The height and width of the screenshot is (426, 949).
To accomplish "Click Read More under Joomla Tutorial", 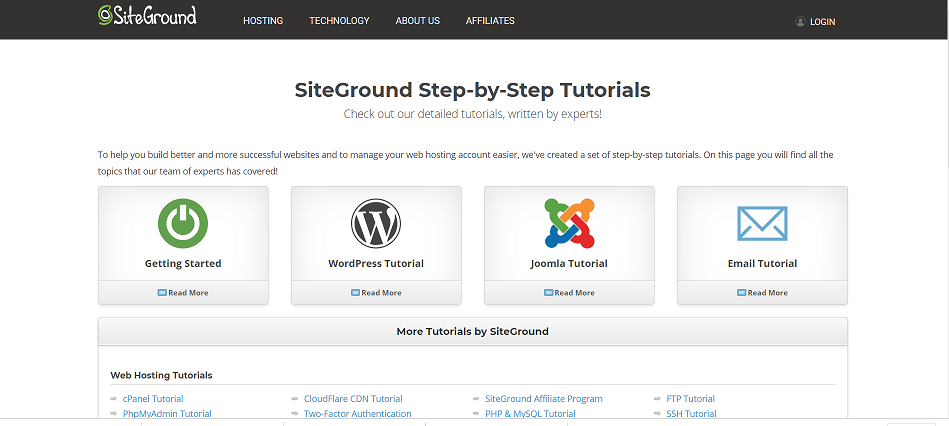I will 574,293.
